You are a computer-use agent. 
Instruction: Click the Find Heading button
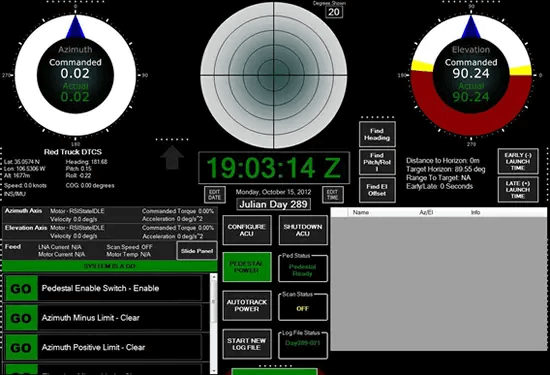point(377,134)
